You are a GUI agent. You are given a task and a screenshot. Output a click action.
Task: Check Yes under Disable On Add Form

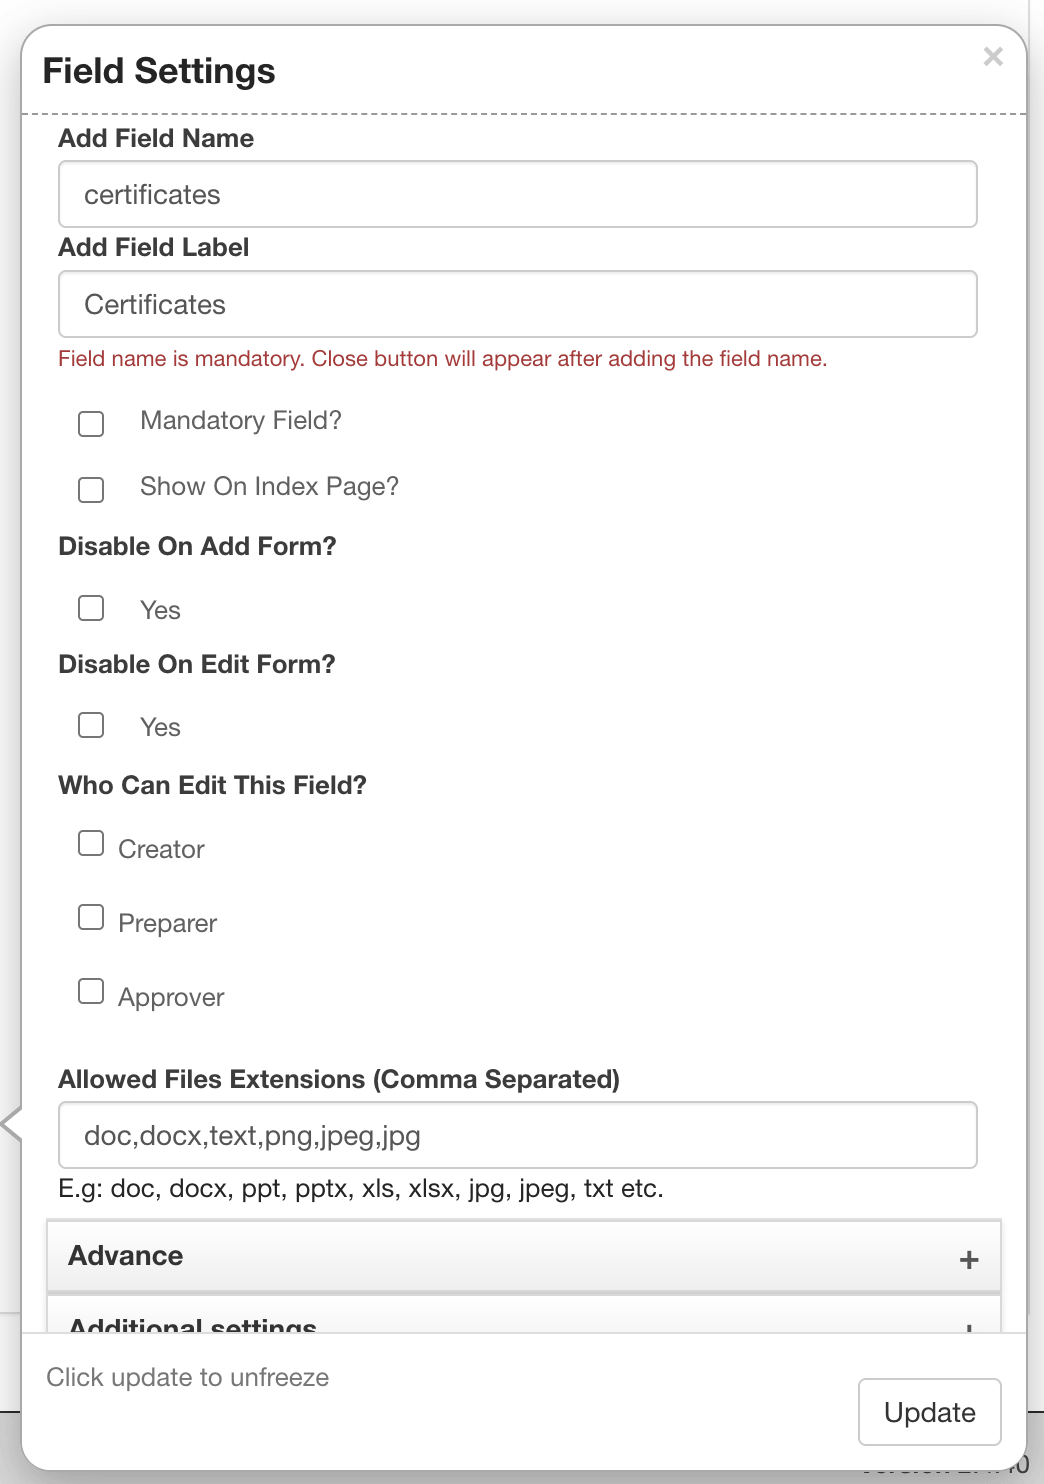pos(91,608)
